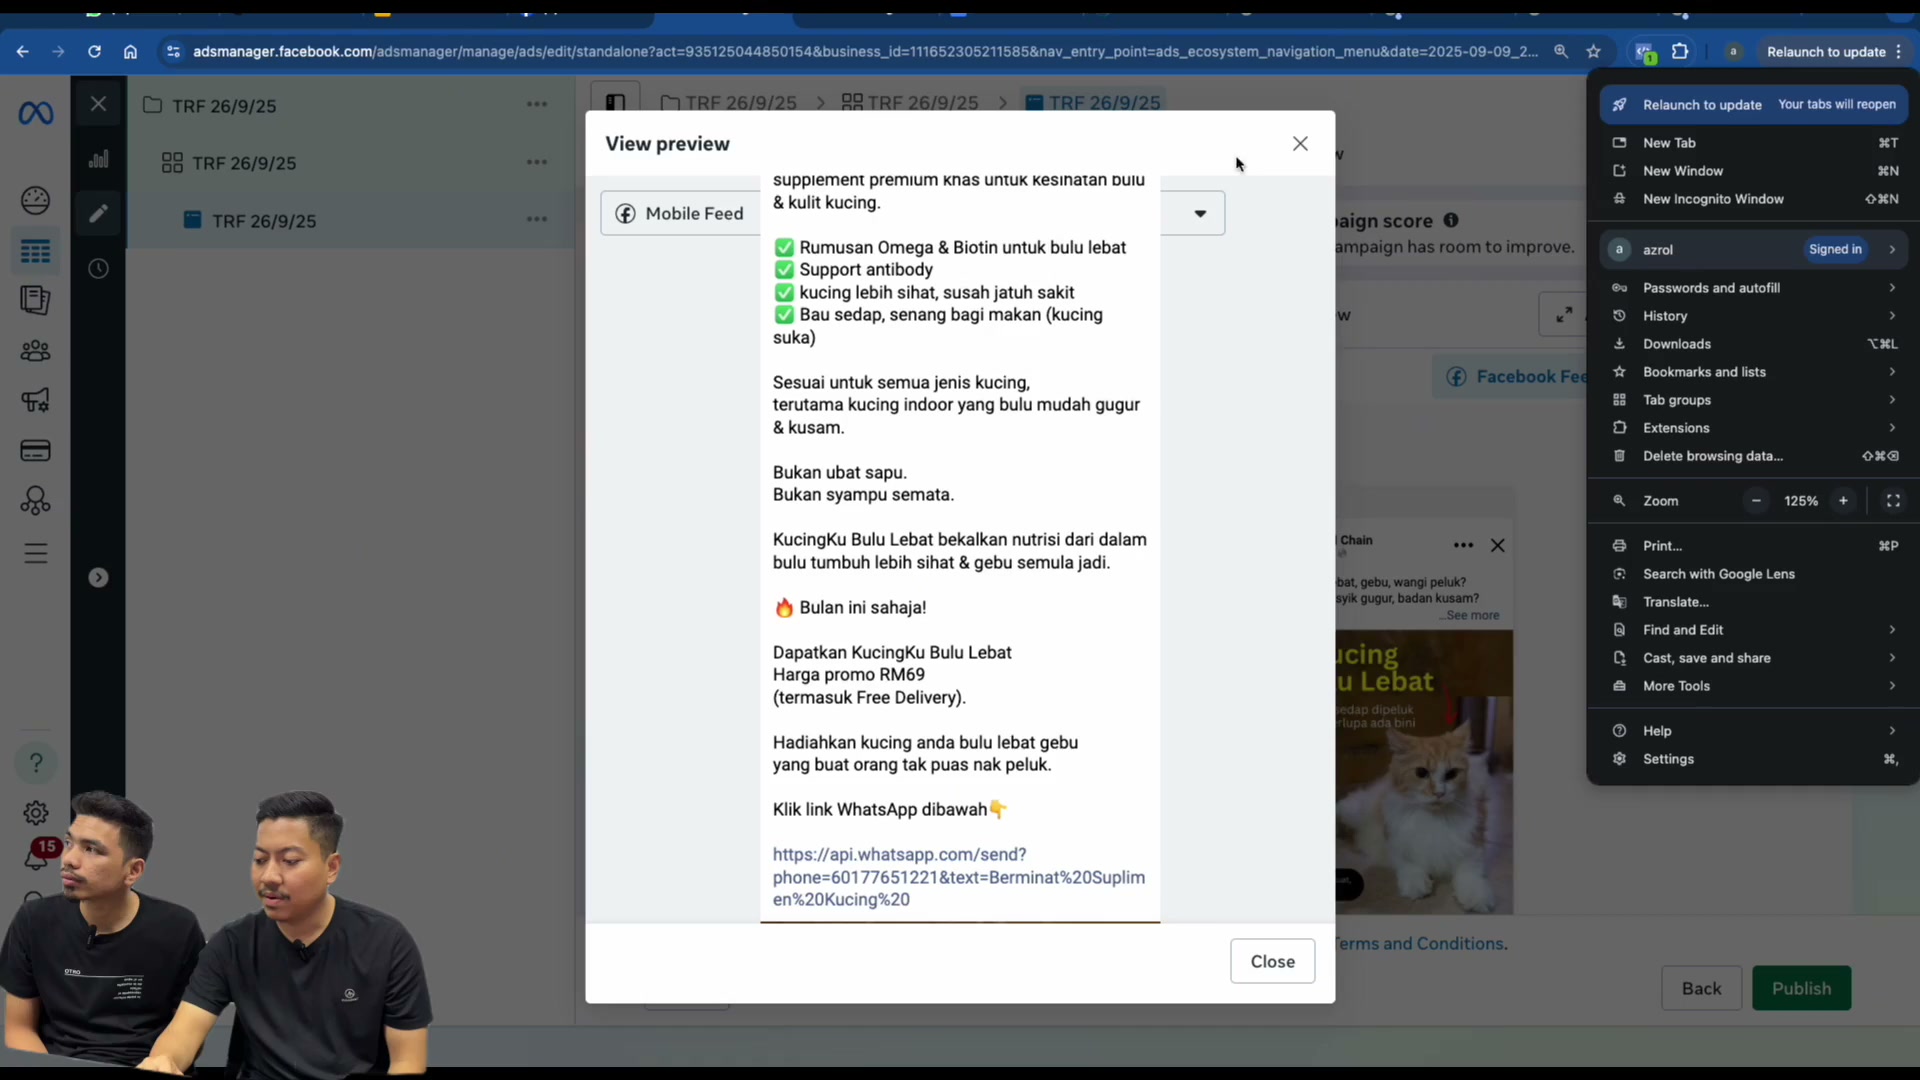The width and height of the screenshot is (1920, 1080).
Task: Open Settings in the Chrome menu
Action: (1754, 759)
